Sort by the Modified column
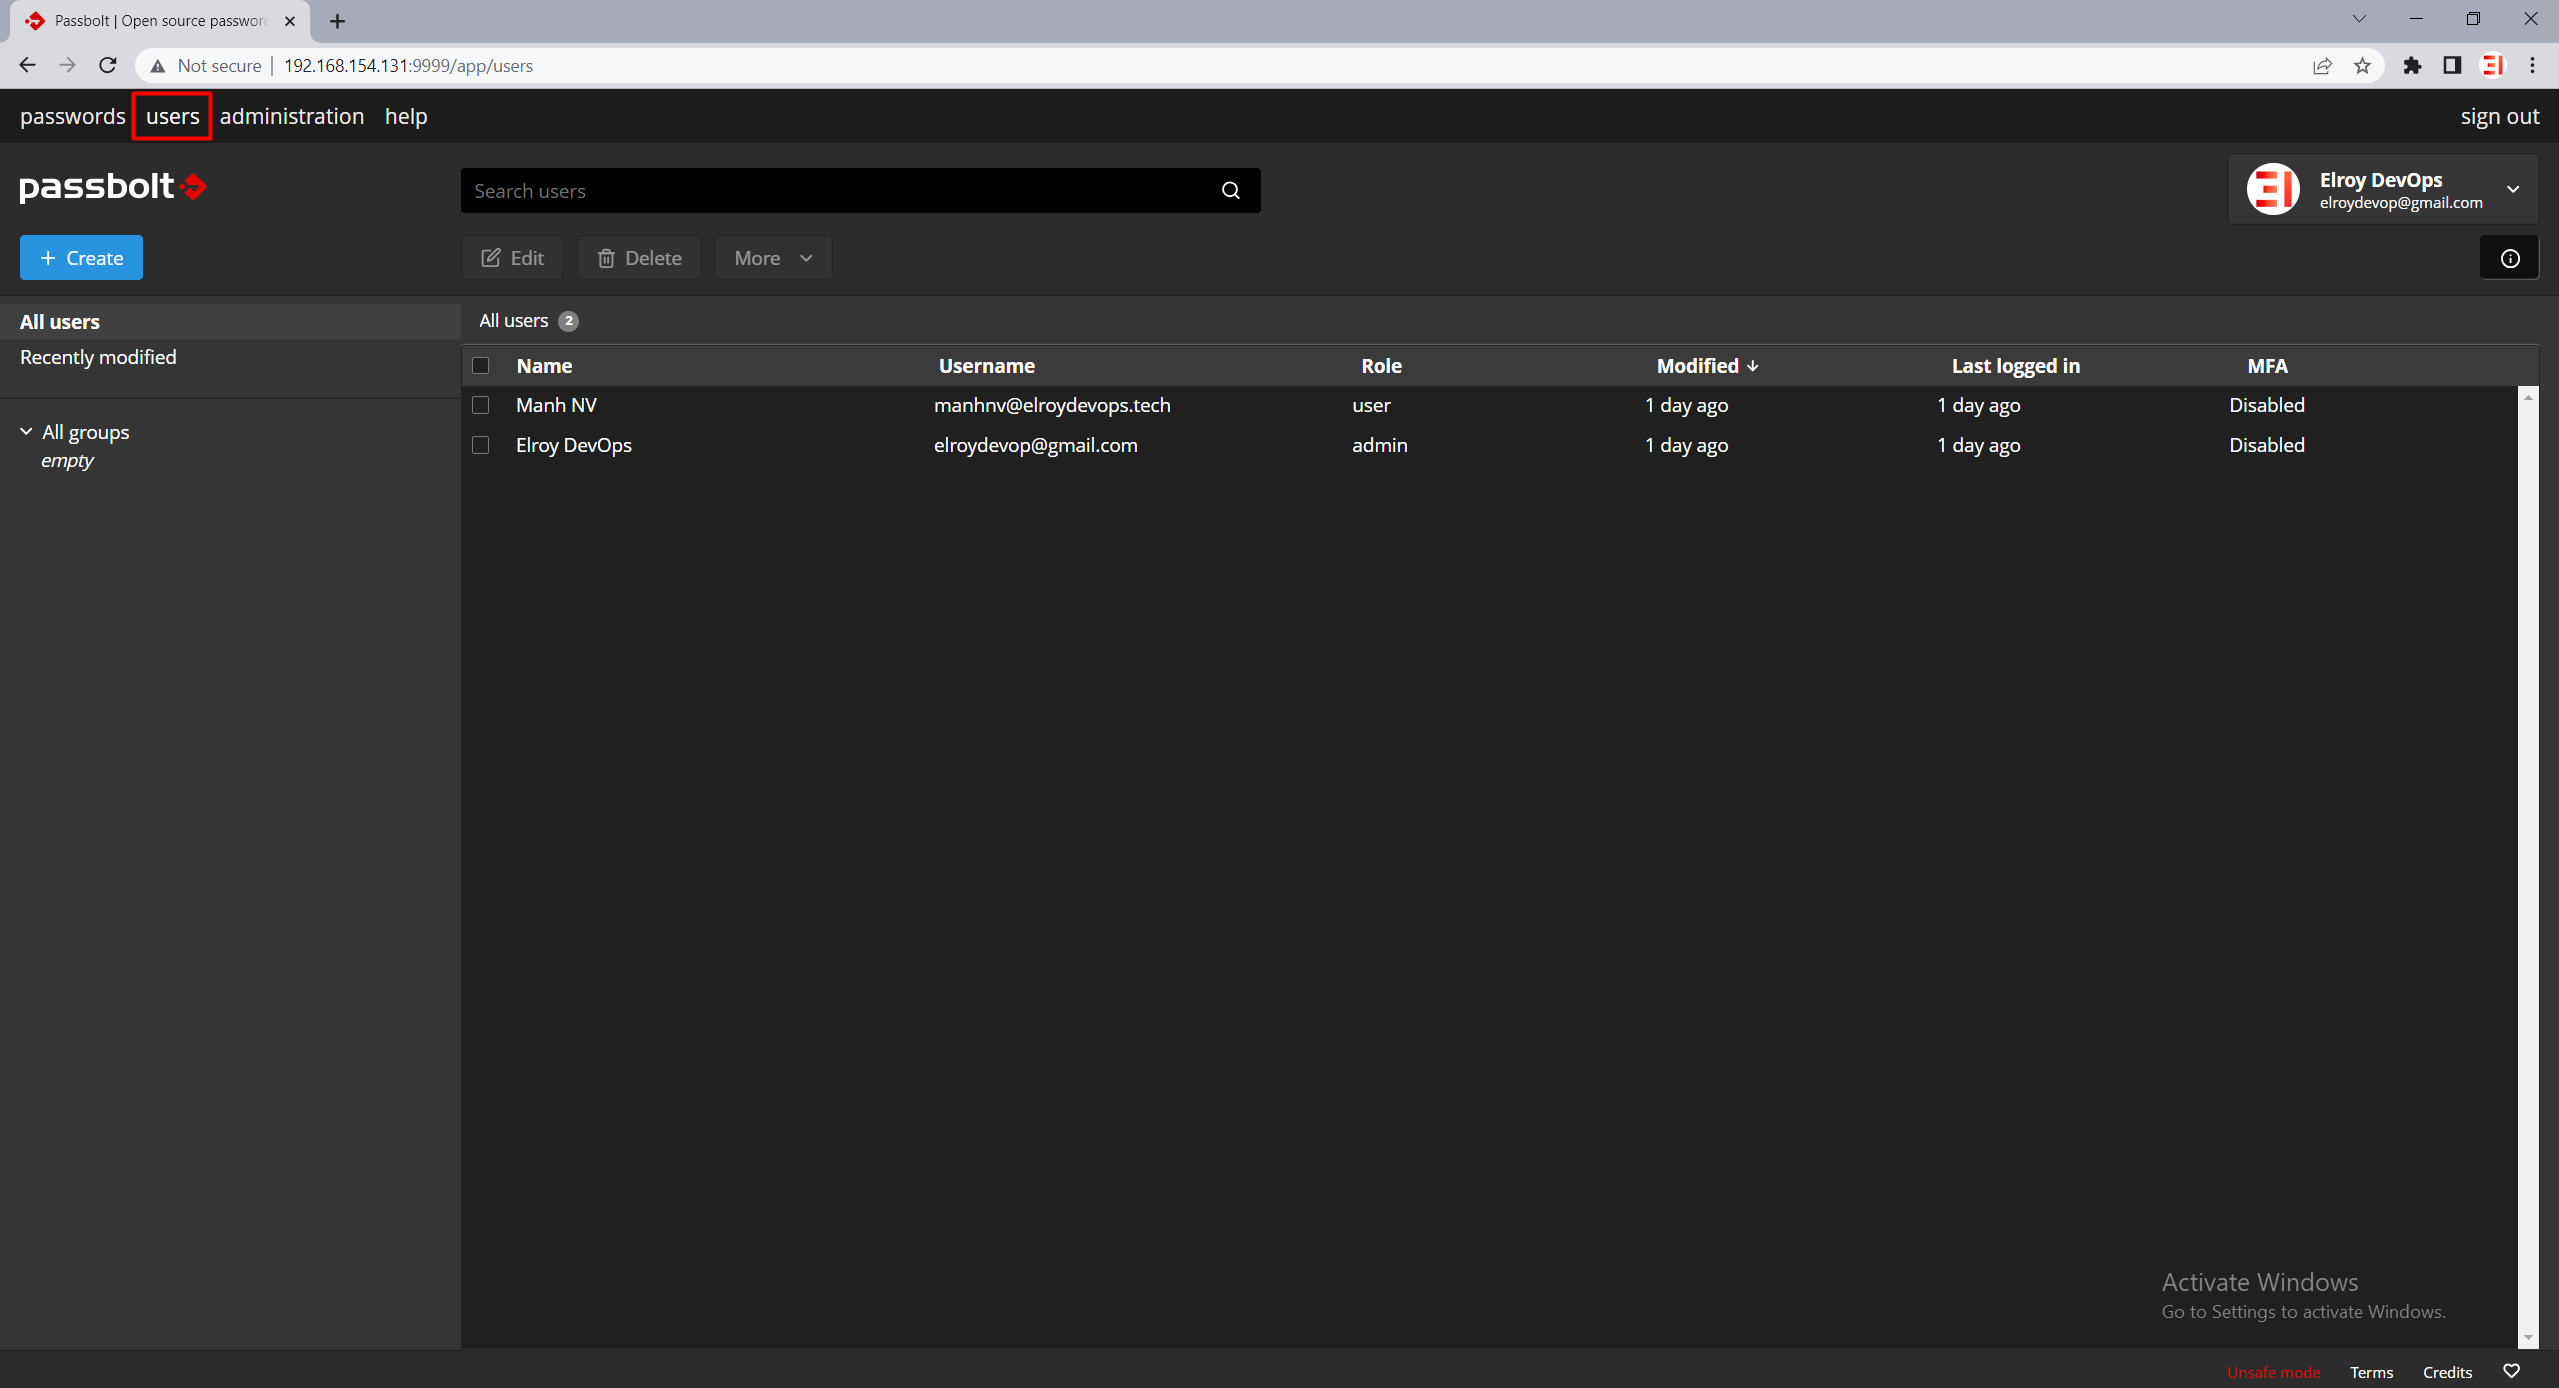Image resolution: width=2559 pixels, height=1388 pixels. point(1707,365)
